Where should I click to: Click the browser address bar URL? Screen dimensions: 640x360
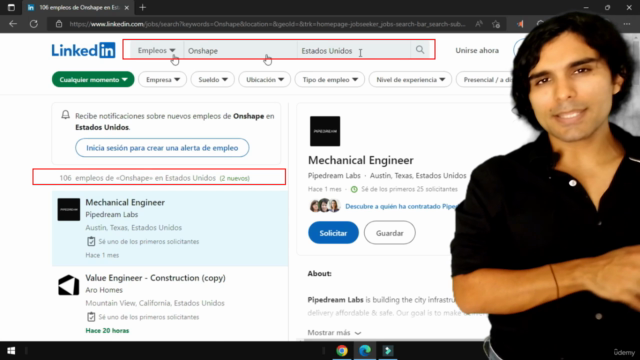pyautogui.click(x=267, y=24)
